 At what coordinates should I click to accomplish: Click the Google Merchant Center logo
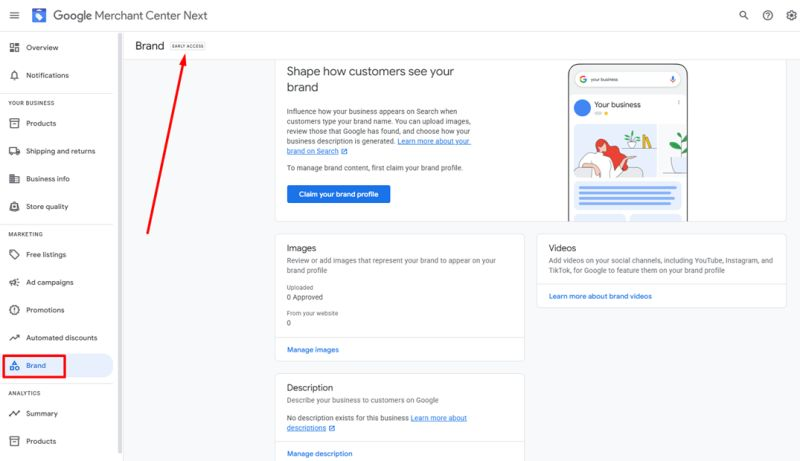(x=39, y=15)
